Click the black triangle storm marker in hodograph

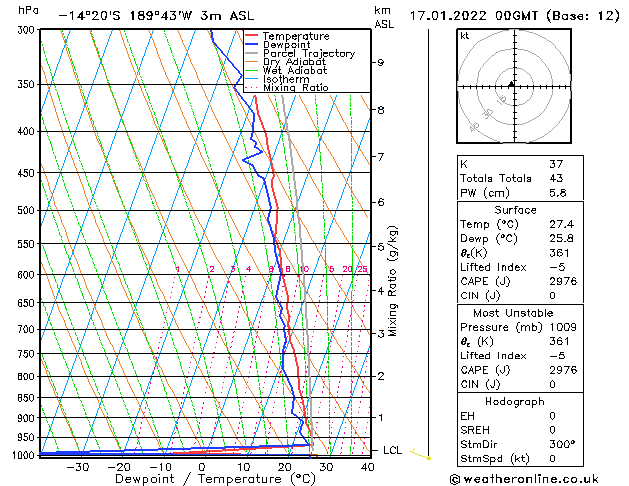[x=511, y=84]
